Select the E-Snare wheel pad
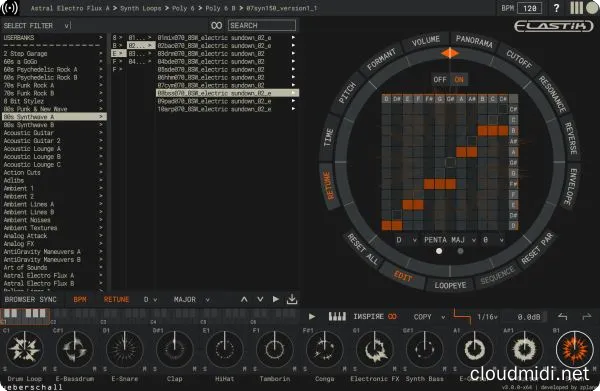Screen dimensions: 600x391 click(125, 350)
